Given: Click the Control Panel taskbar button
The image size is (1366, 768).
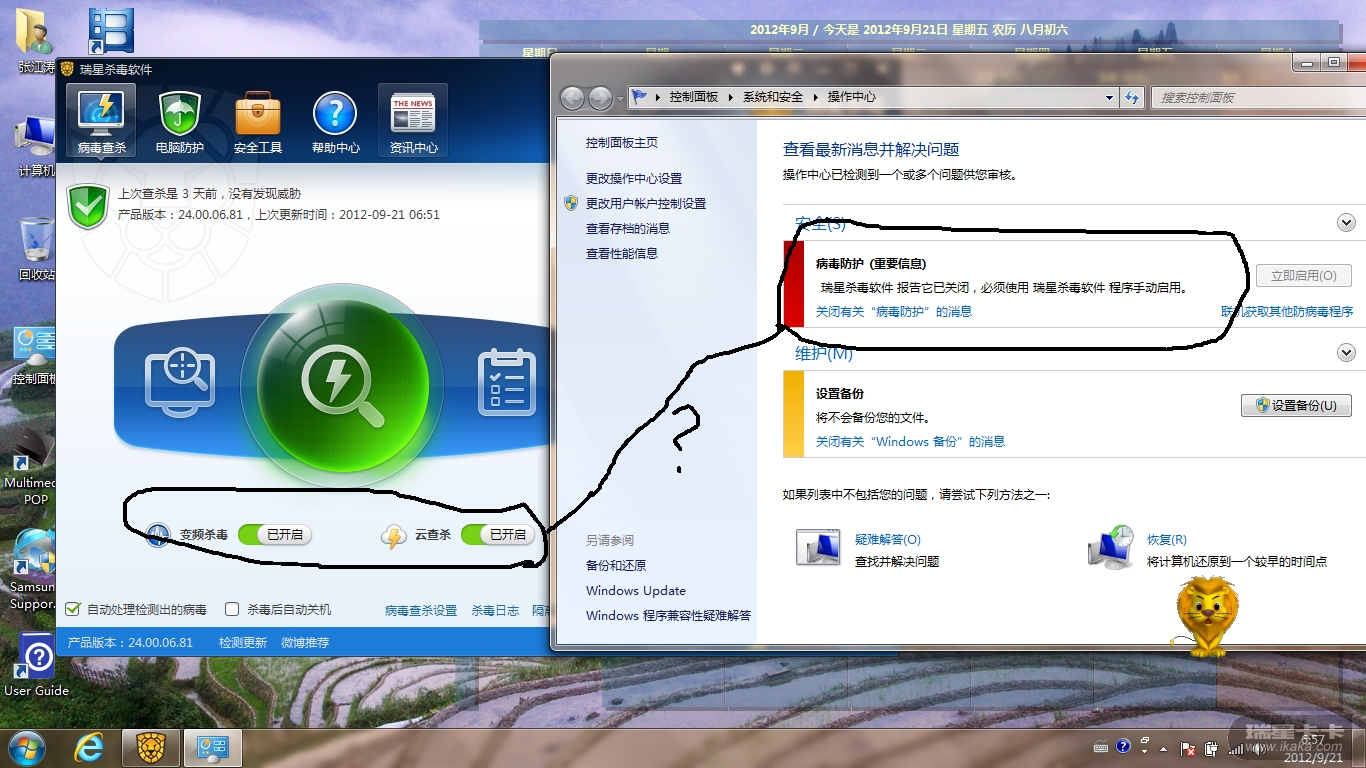Looking at the screenshot, I should (x=213, y=748).
